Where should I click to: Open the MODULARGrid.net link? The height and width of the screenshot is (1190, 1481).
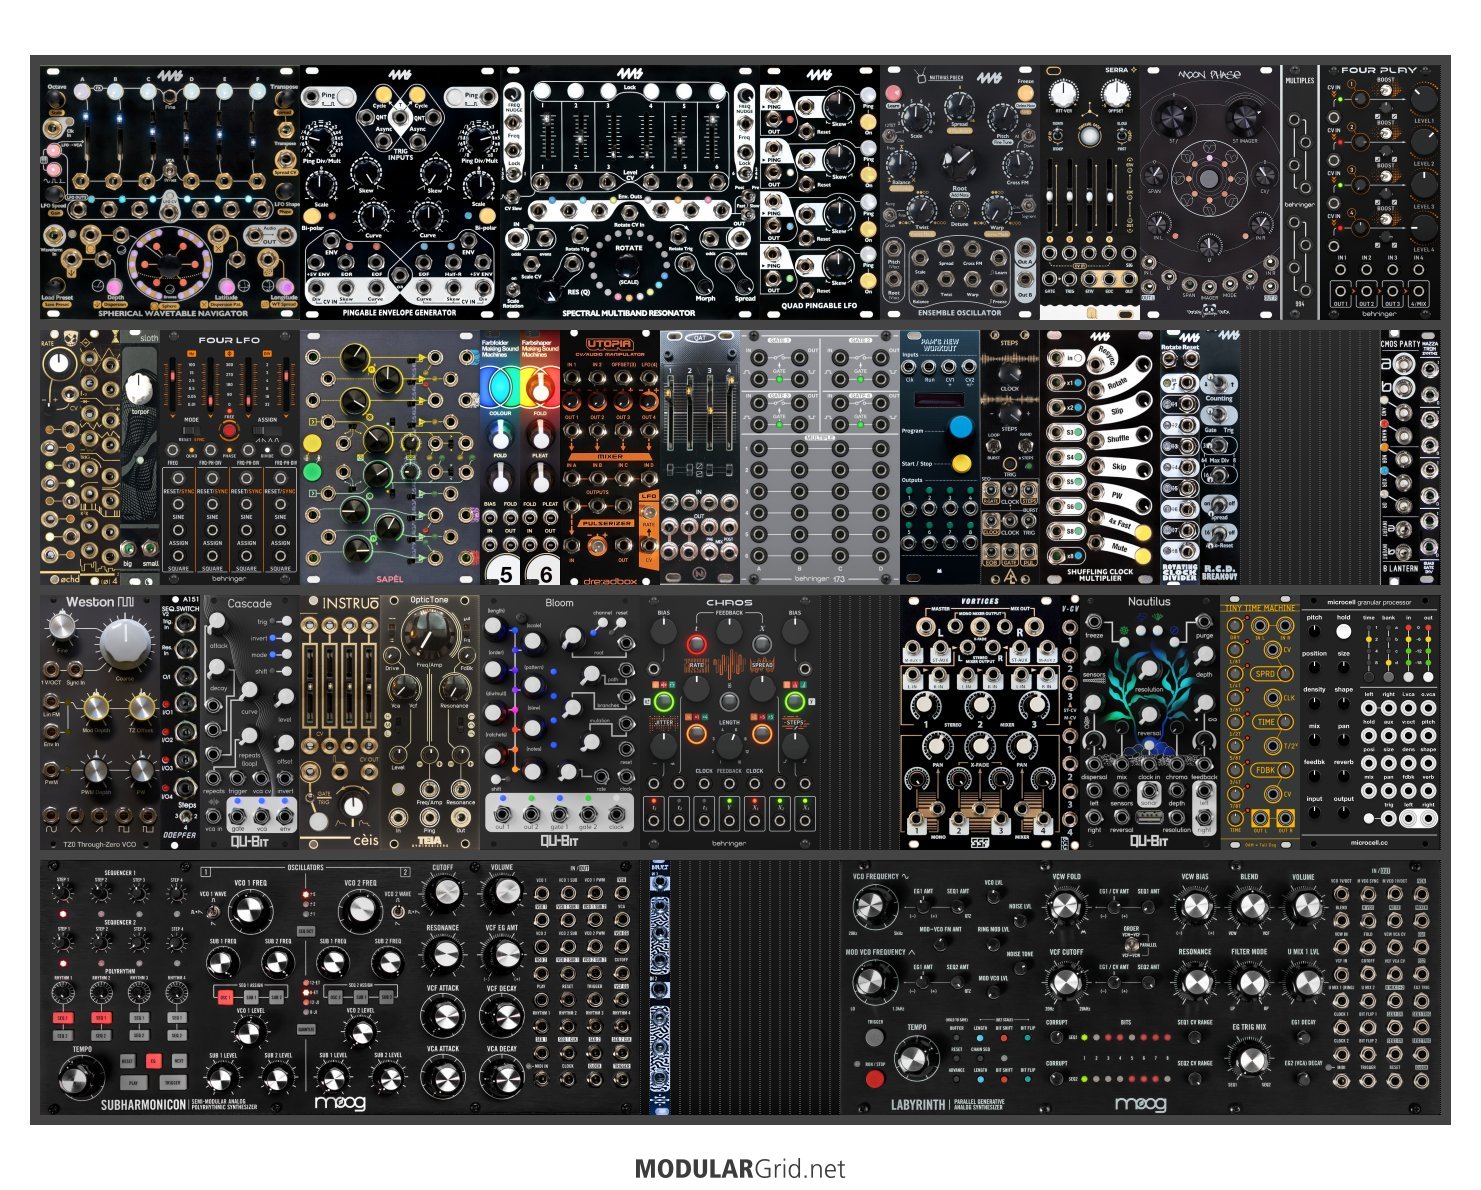(x=740, y=1169)
